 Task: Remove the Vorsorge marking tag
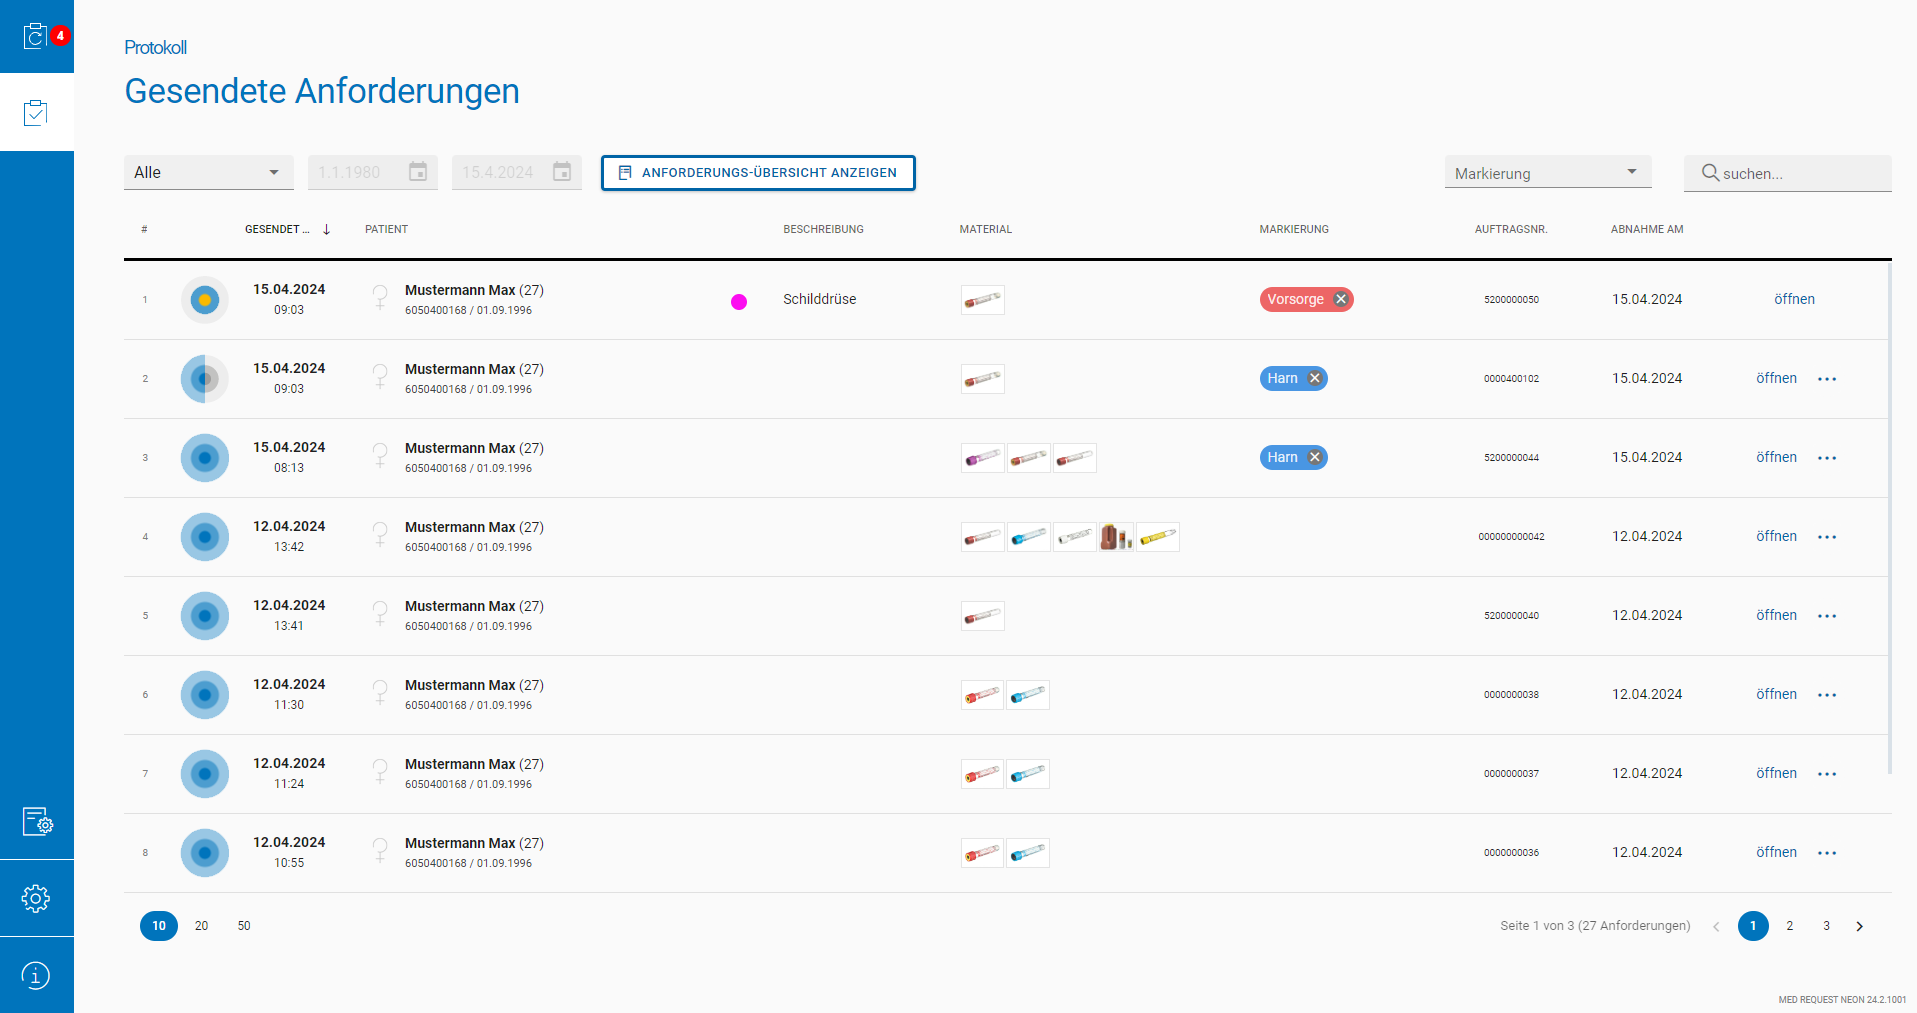(x=1341, y=299)
